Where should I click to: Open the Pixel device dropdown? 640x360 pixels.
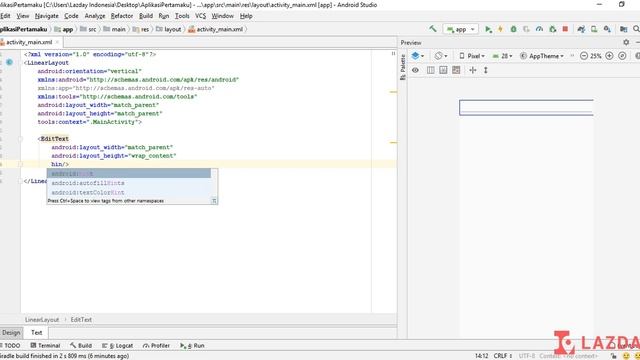point(472,56)
